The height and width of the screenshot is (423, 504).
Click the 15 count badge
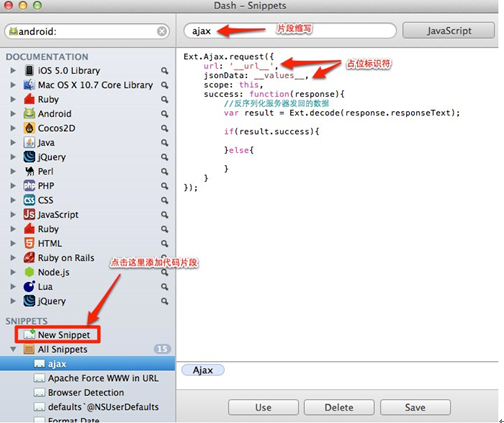[x=162, y=349]
